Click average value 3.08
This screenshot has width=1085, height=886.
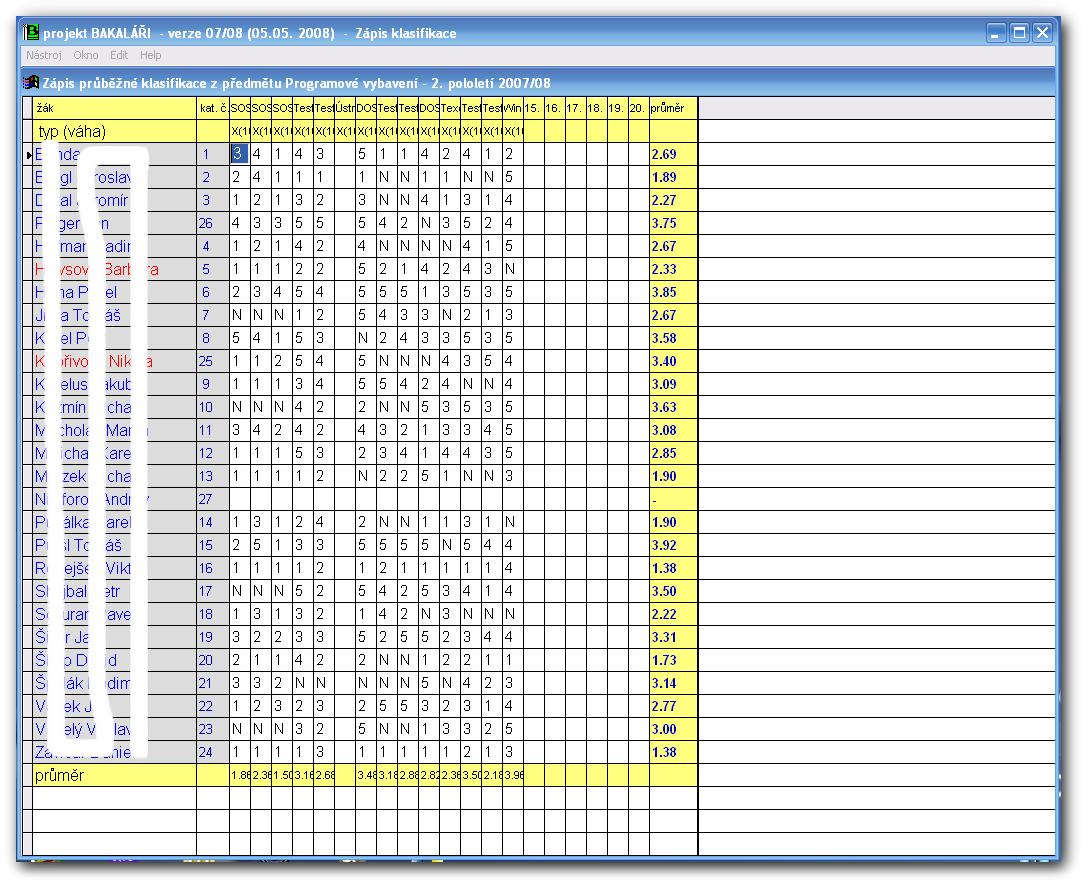664,430
